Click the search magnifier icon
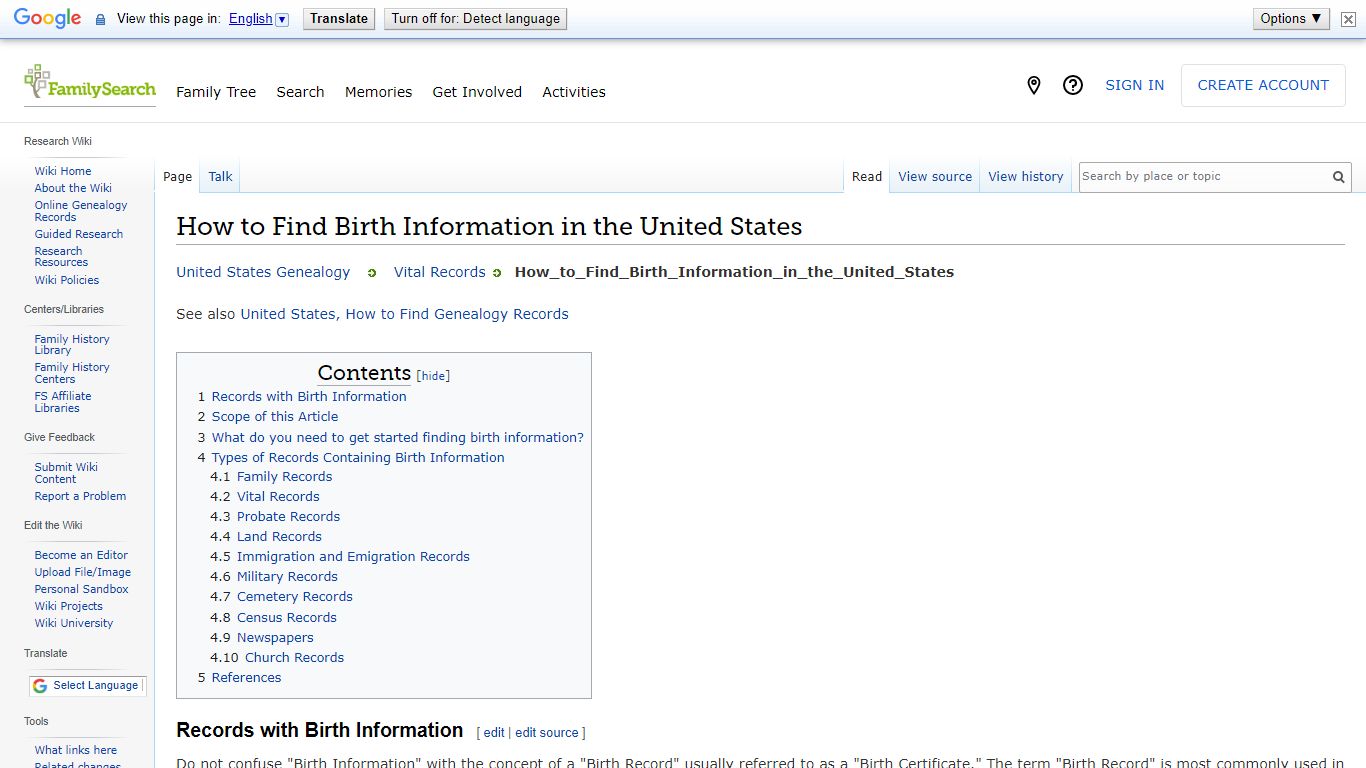This screenshot has height=768, width=1366. pos(1338,177)
